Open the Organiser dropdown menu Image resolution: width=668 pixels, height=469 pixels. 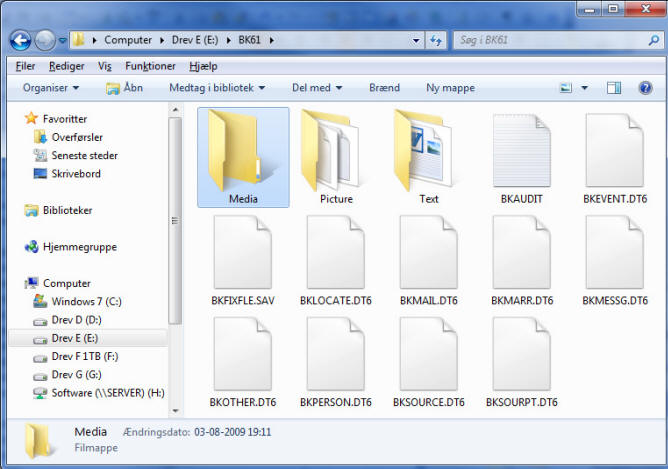click(51, 88)
